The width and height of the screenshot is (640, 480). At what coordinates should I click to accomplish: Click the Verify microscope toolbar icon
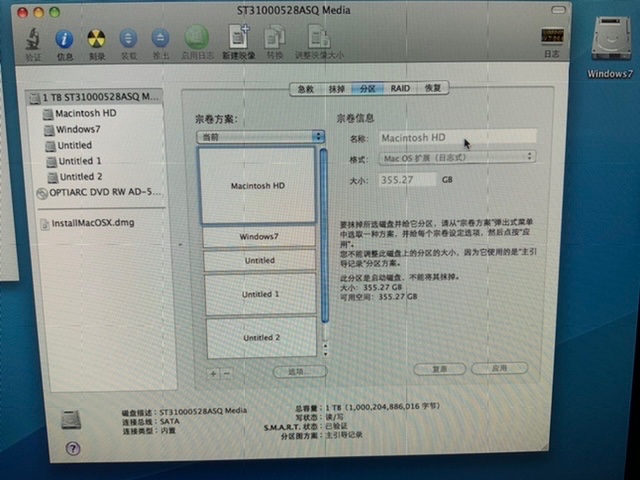tap(33, 39)
